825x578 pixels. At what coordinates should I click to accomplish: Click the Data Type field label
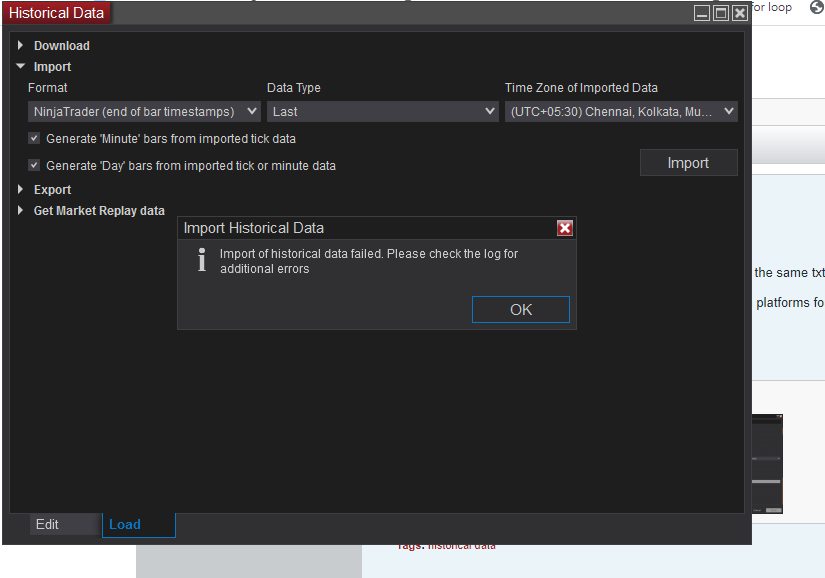[294, 88]
